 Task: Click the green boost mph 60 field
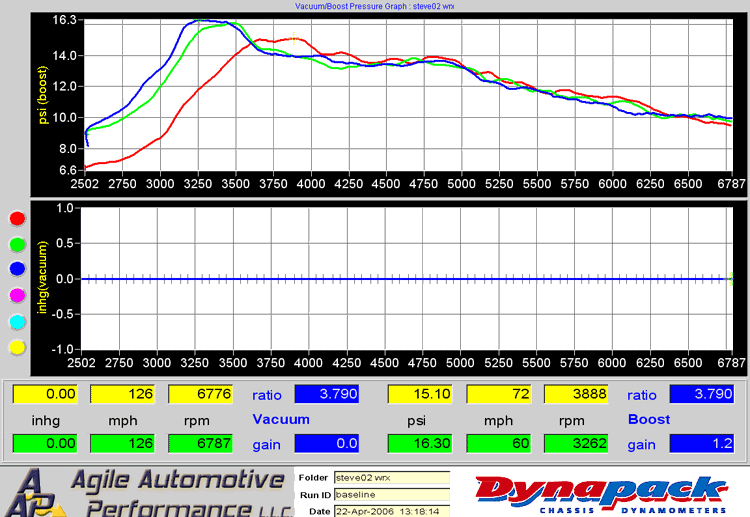[x=498, y=443]
